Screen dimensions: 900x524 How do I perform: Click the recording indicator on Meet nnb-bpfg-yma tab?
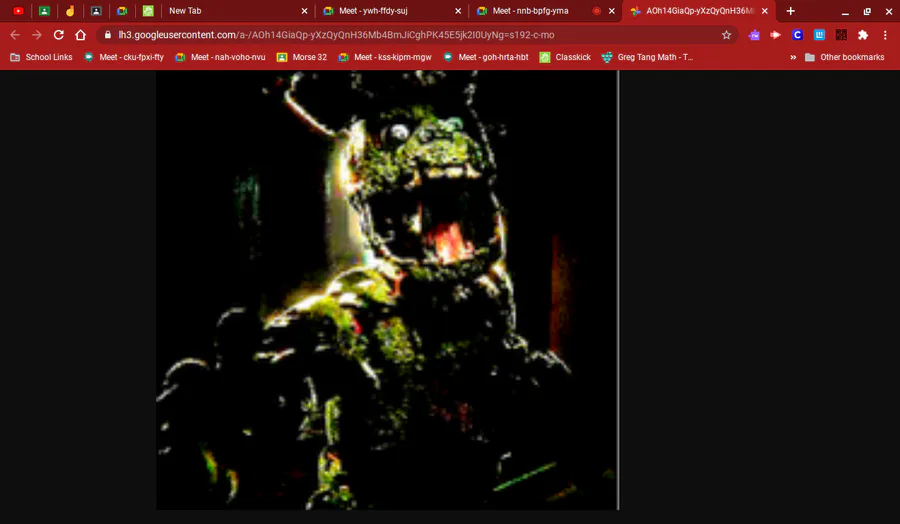click(x=596, y=11)
